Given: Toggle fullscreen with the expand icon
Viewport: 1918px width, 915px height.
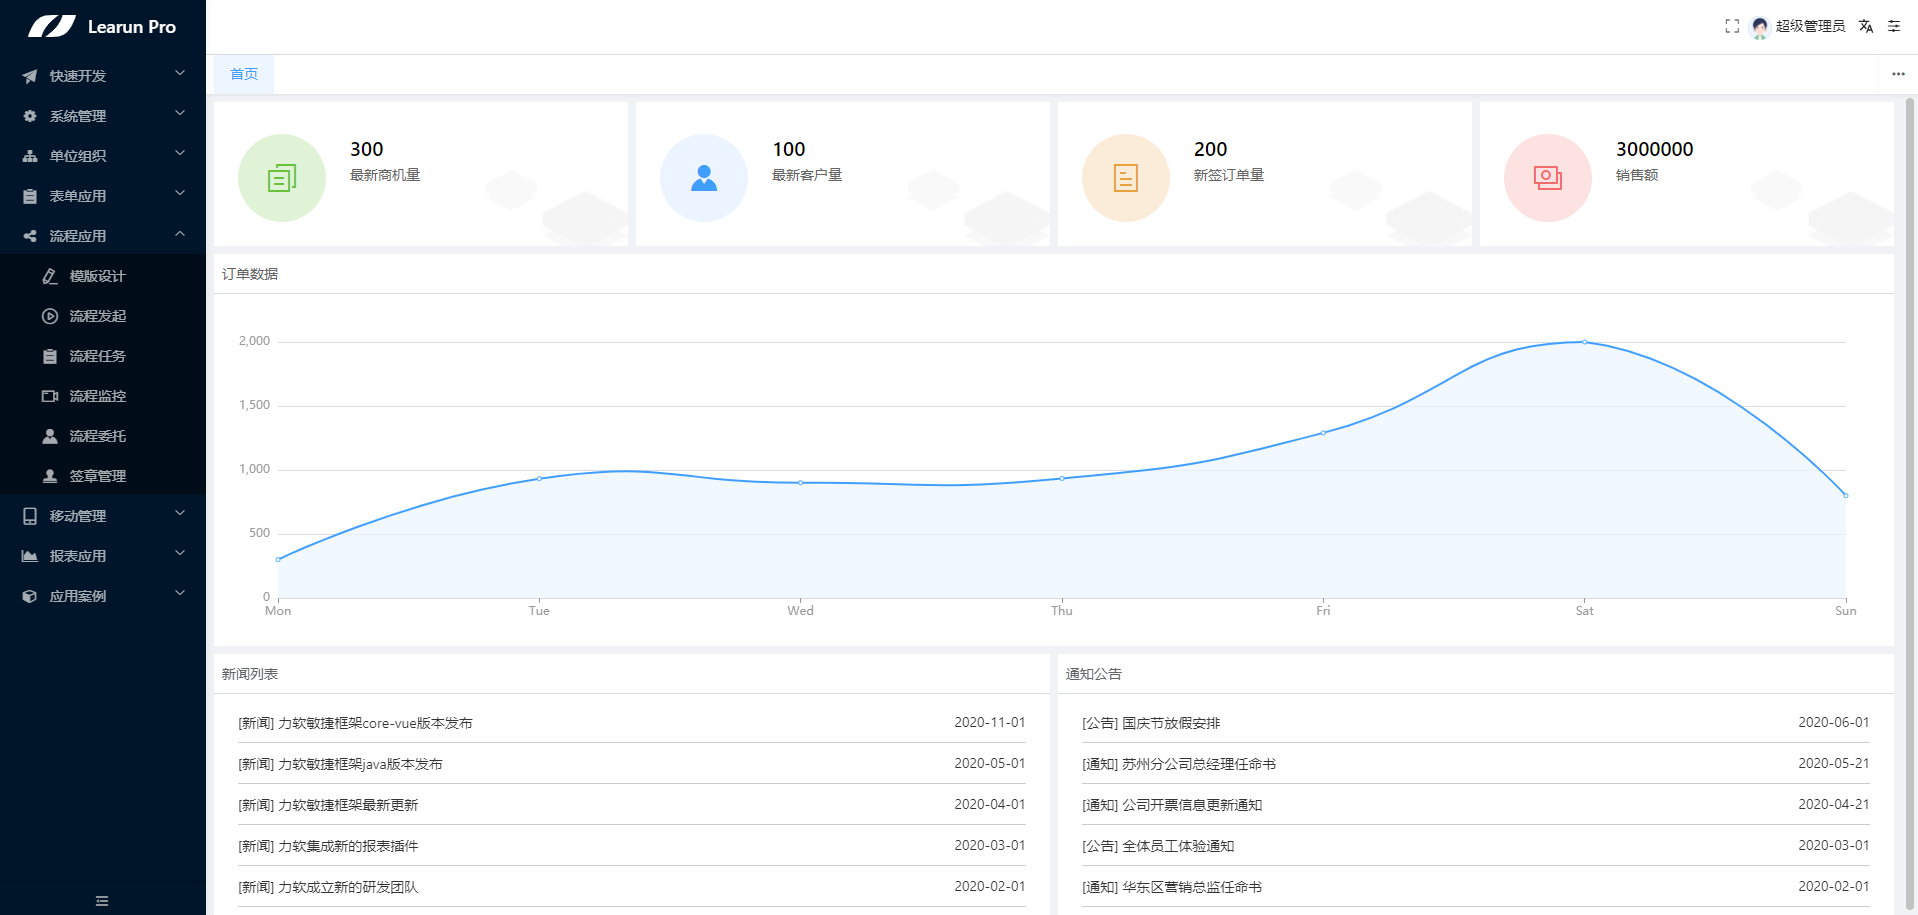Looking at the screenshot, I should (1732, 26).
